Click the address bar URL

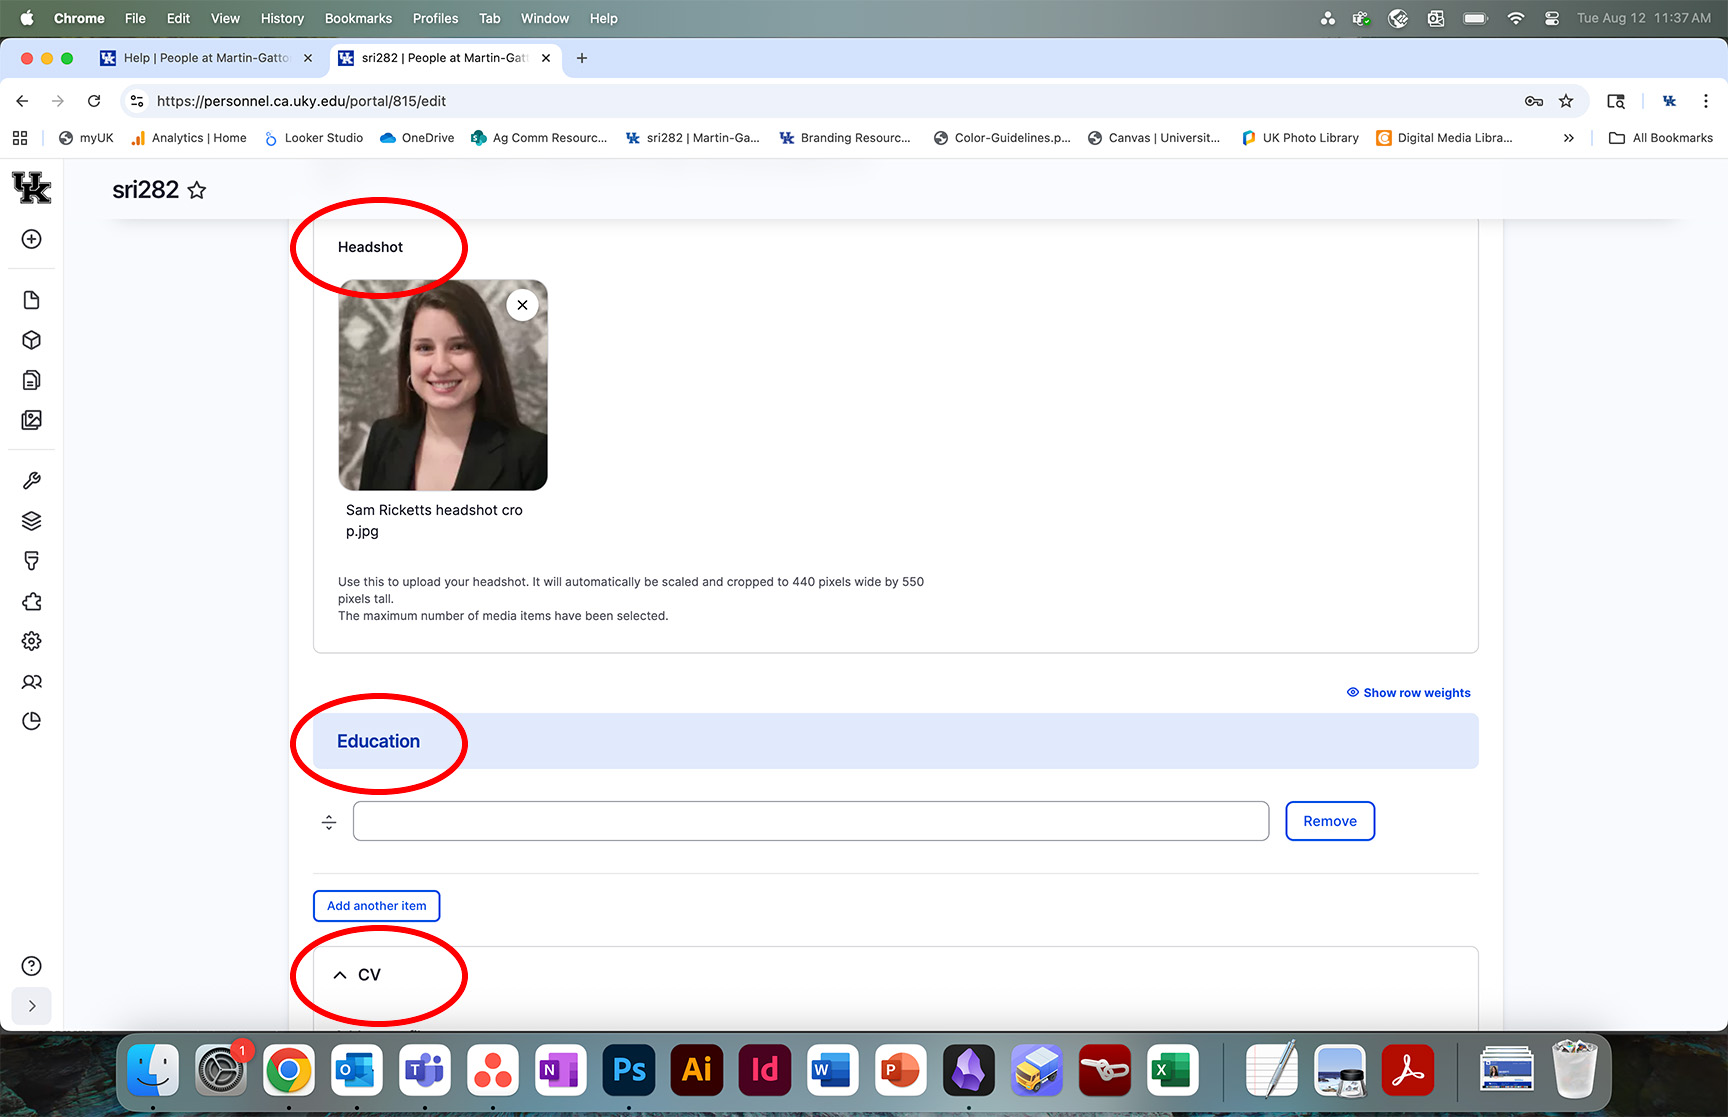pos(301,101)
